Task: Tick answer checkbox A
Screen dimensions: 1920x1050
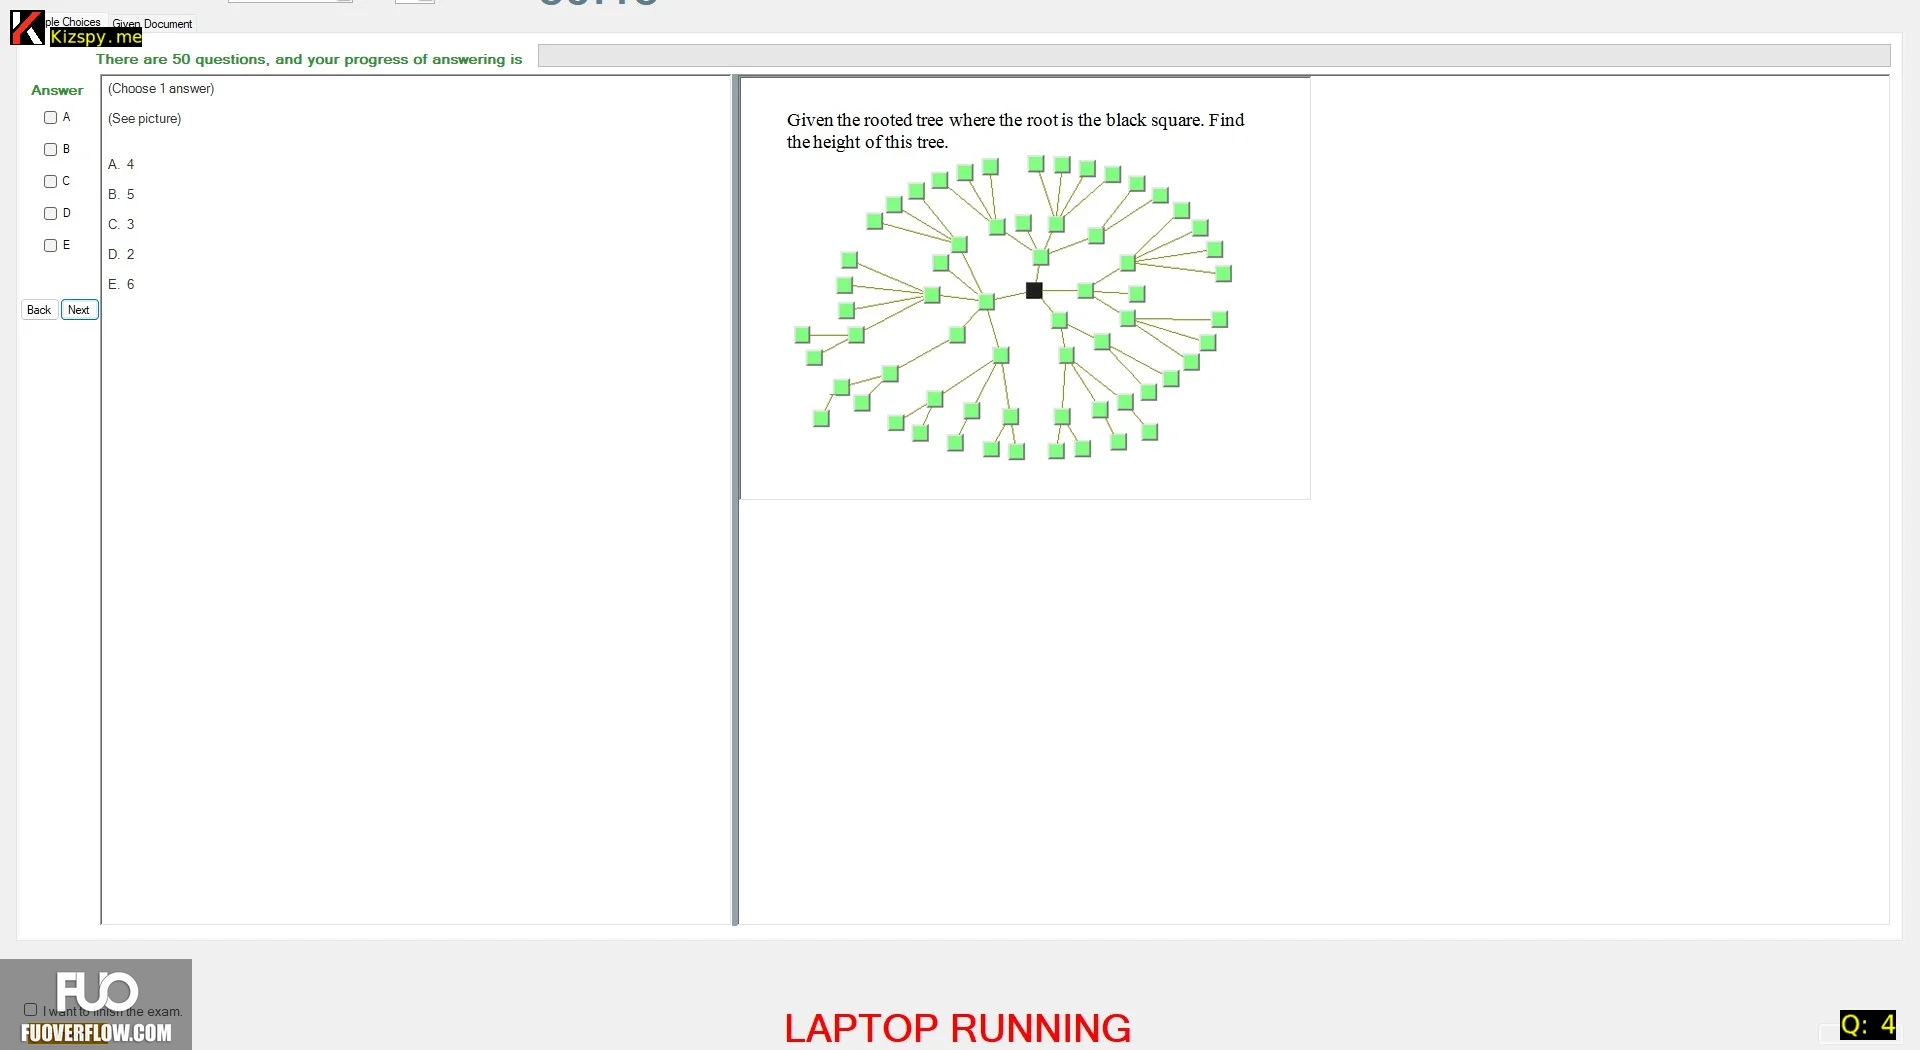Action: point(50,117)
